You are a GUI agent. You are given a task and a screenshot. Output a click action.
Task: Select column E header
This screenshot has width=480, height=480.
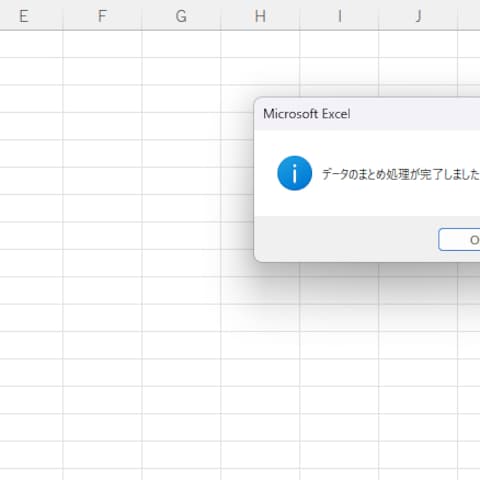coord(31,15)
